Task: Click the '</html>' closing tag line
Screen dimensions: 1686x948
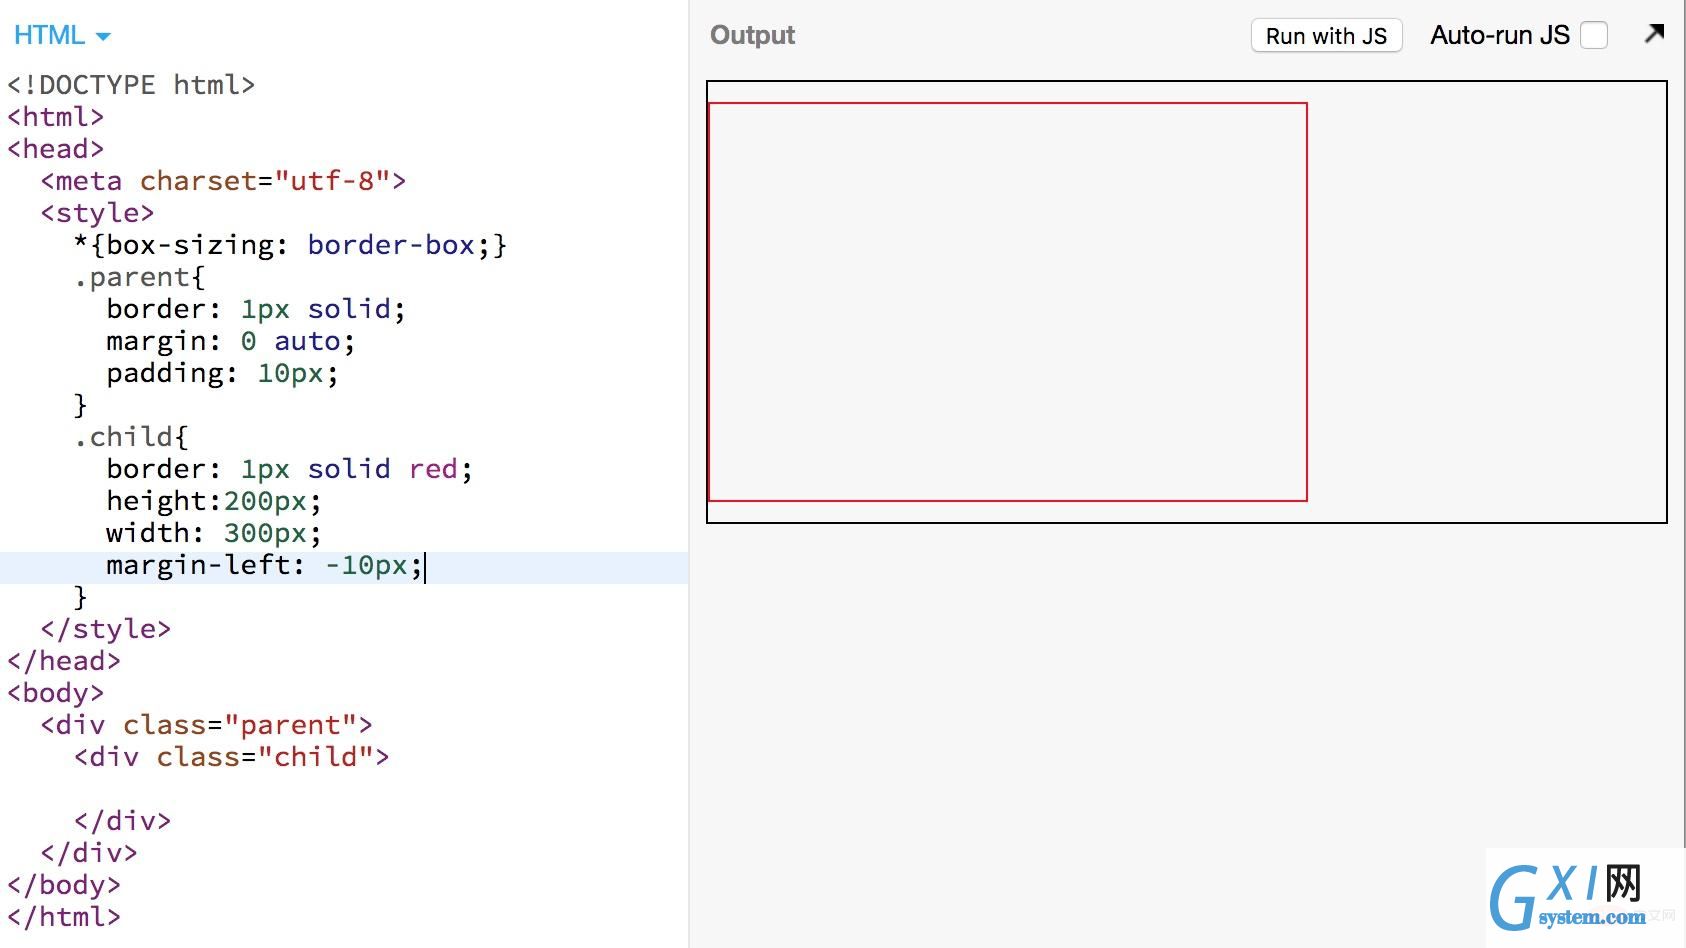Action: click(64, 917)
